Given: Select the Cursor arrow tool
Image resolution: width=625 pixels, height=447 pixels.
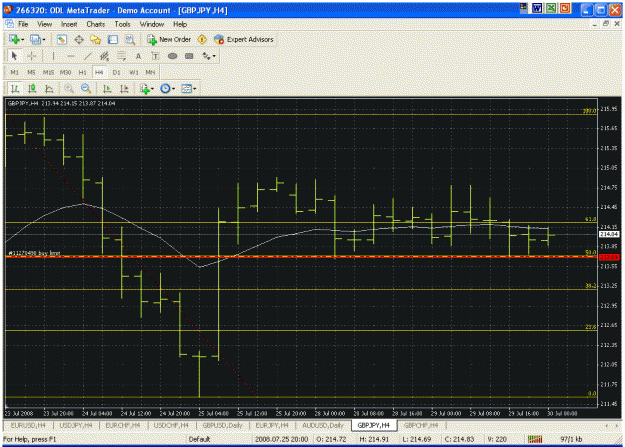Looking at the screenshot, I should [x=14, y=56].
